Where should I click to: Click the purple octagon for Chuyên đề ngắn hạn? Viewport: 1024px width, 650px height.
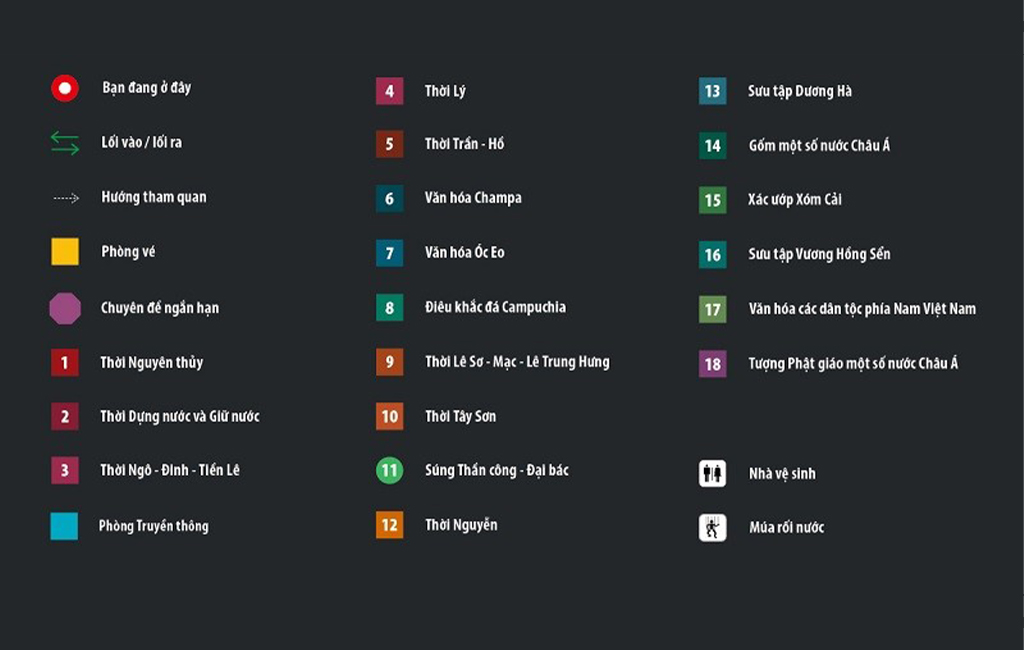point(65,308)
